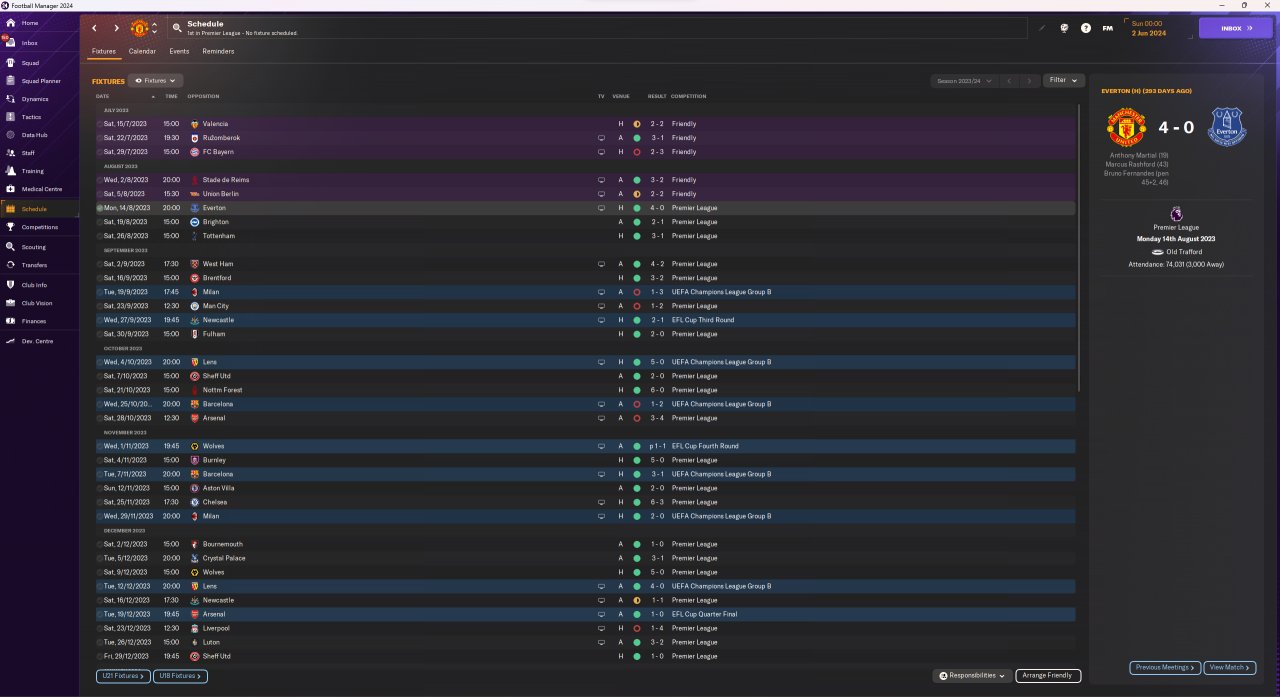Click the Manchester United club badge in header
Viewport: 1280px width, 697px height.
pyautogui.click(x=140, y=28)
